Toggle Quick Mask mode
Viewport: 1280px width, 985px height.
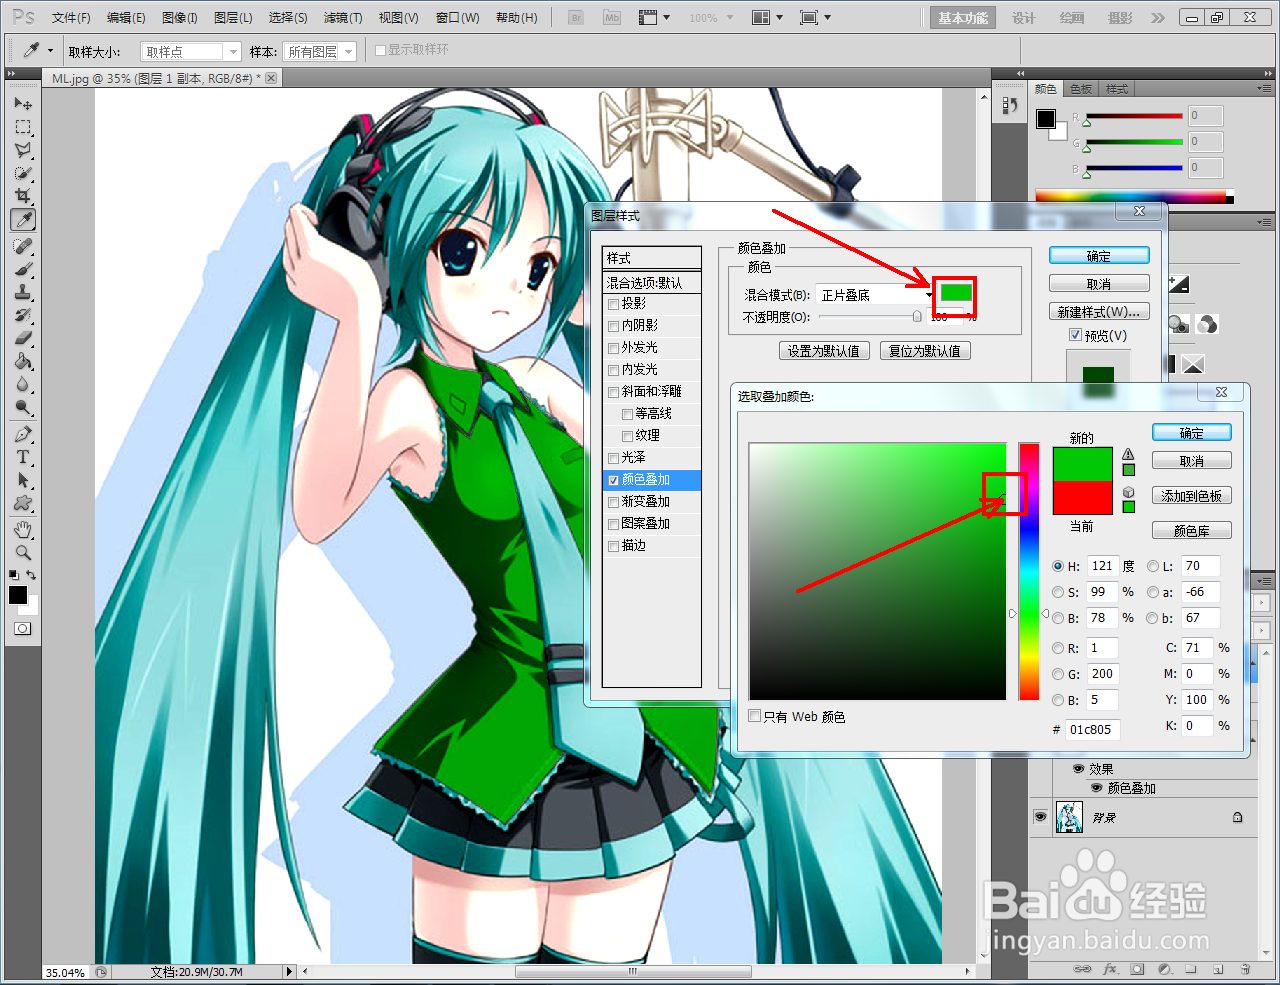click(23, 629)
